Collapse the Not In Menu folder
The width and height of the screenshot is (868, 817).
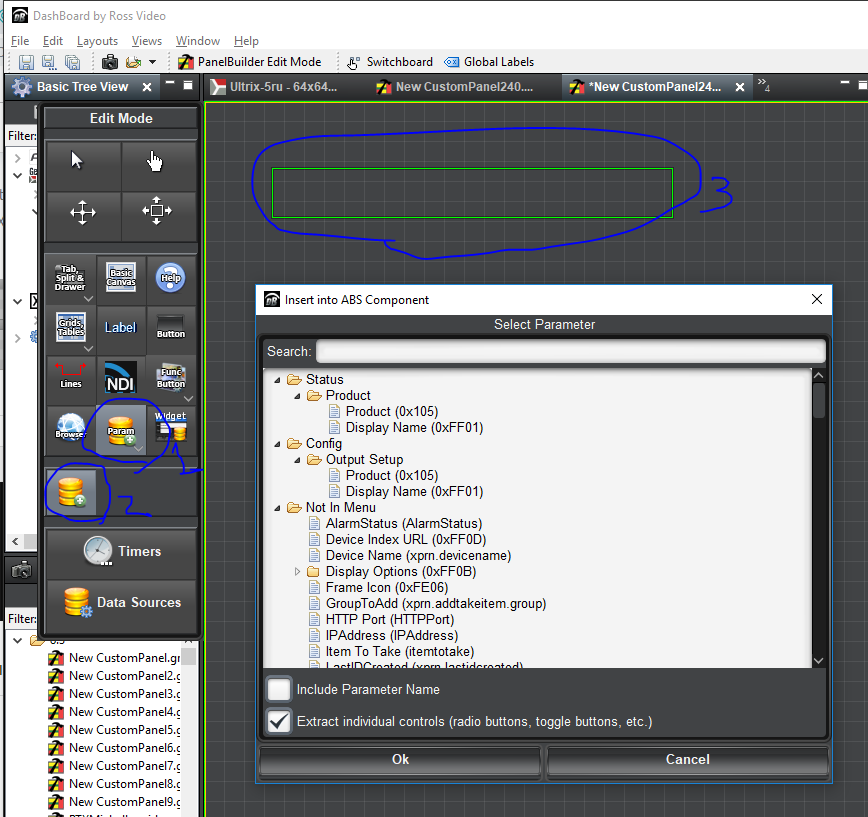tap(277, 509)
